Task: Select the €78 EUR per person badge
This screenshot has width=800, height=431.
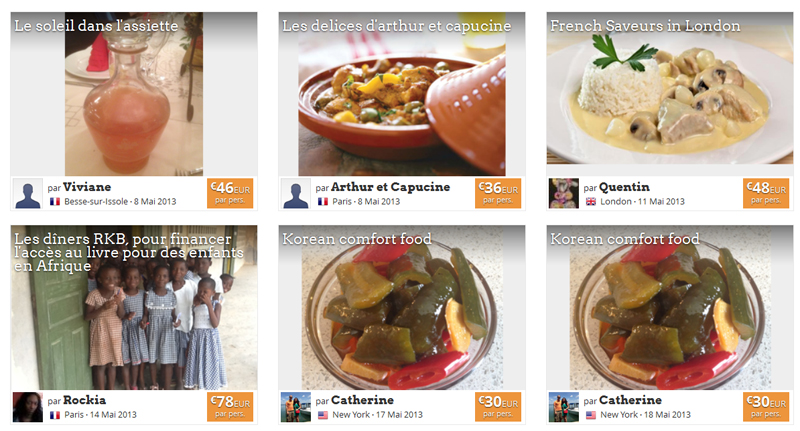Action: [x=230, y=406]
